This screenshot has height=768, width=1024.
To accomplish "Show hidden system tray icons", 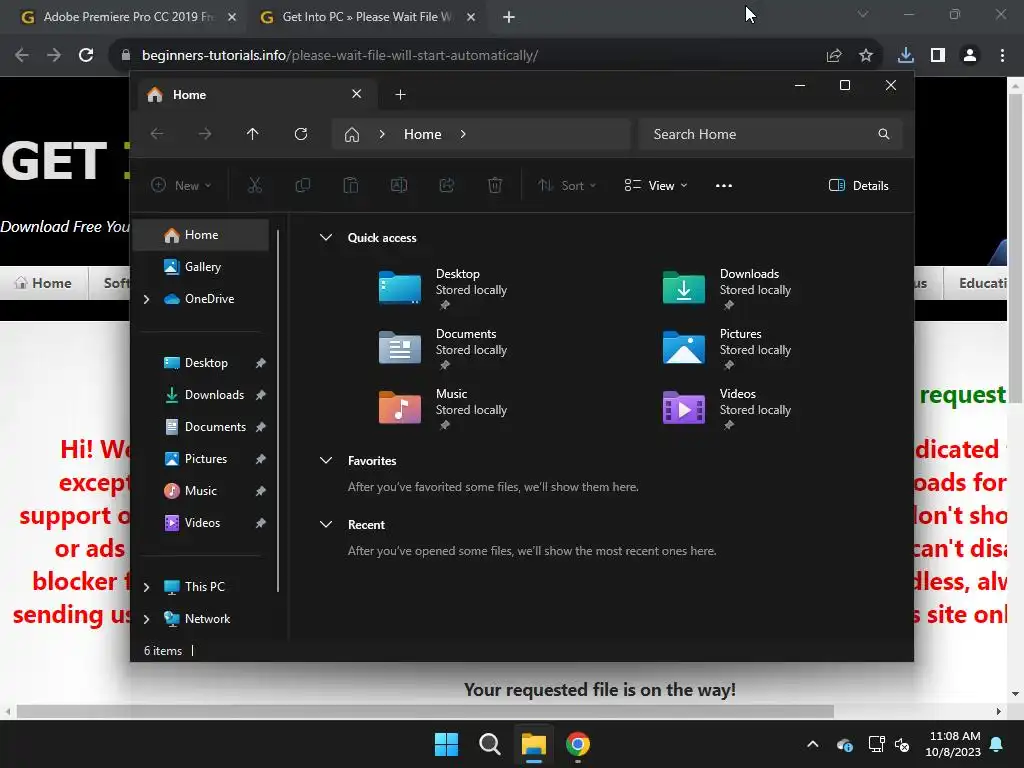I will (812, 744).
